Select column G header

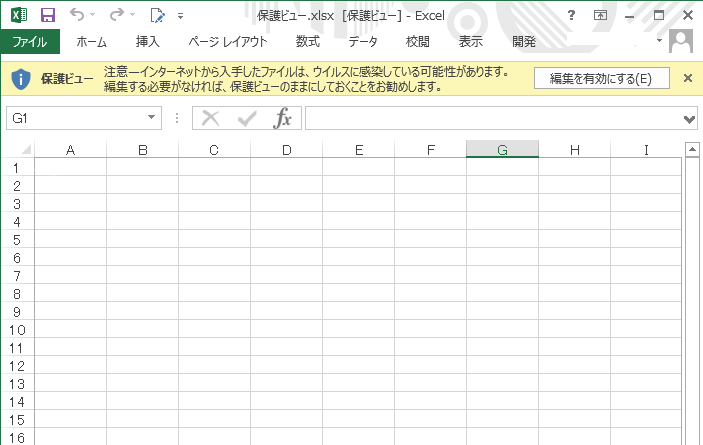click(x=502, y=150)
